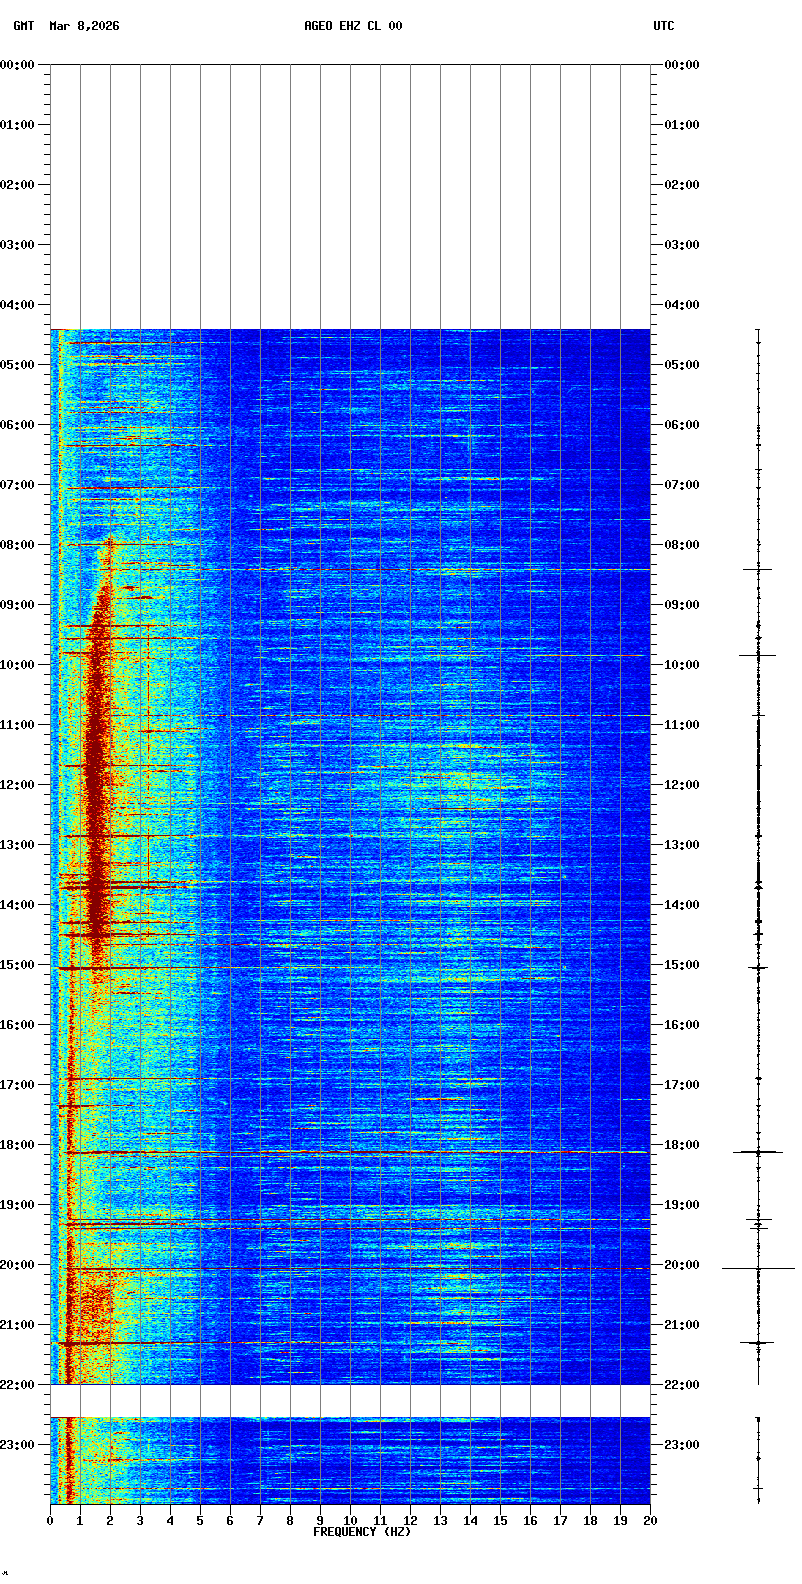
Task: Select the 18:00 label on right time axis
Action: (682, 1145)
